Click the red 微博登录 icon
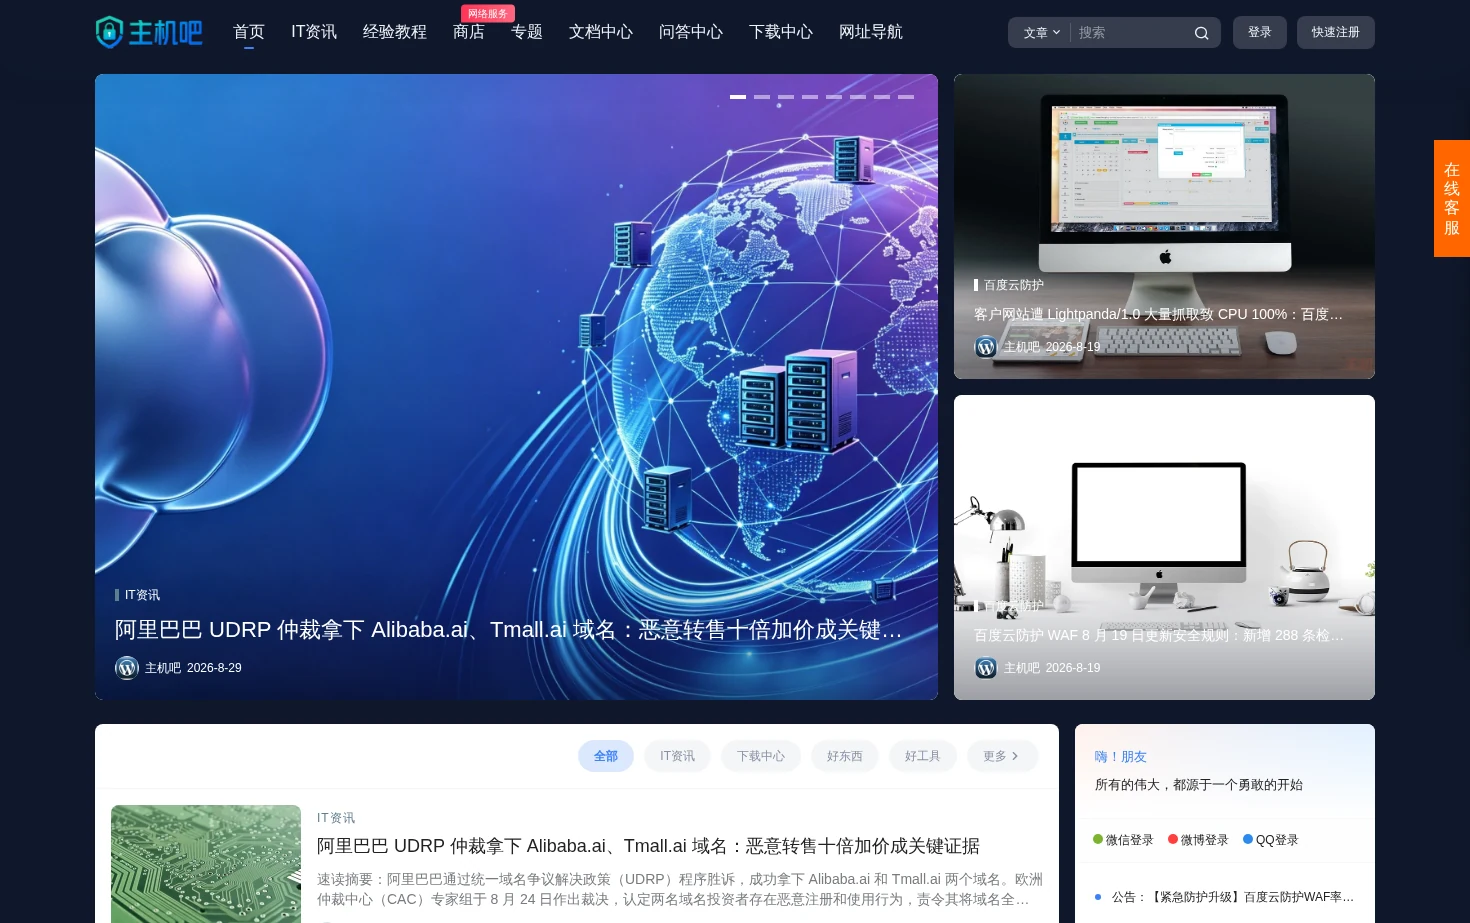Image resolution: width=1470 pixels, height=923 pixels. tap(1173, 839)
